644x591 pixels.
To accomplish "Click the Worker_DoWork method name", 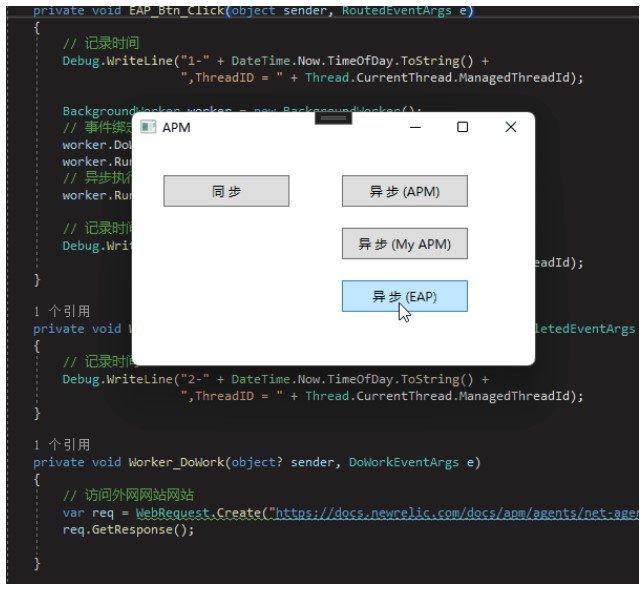I will click(176, 462).
